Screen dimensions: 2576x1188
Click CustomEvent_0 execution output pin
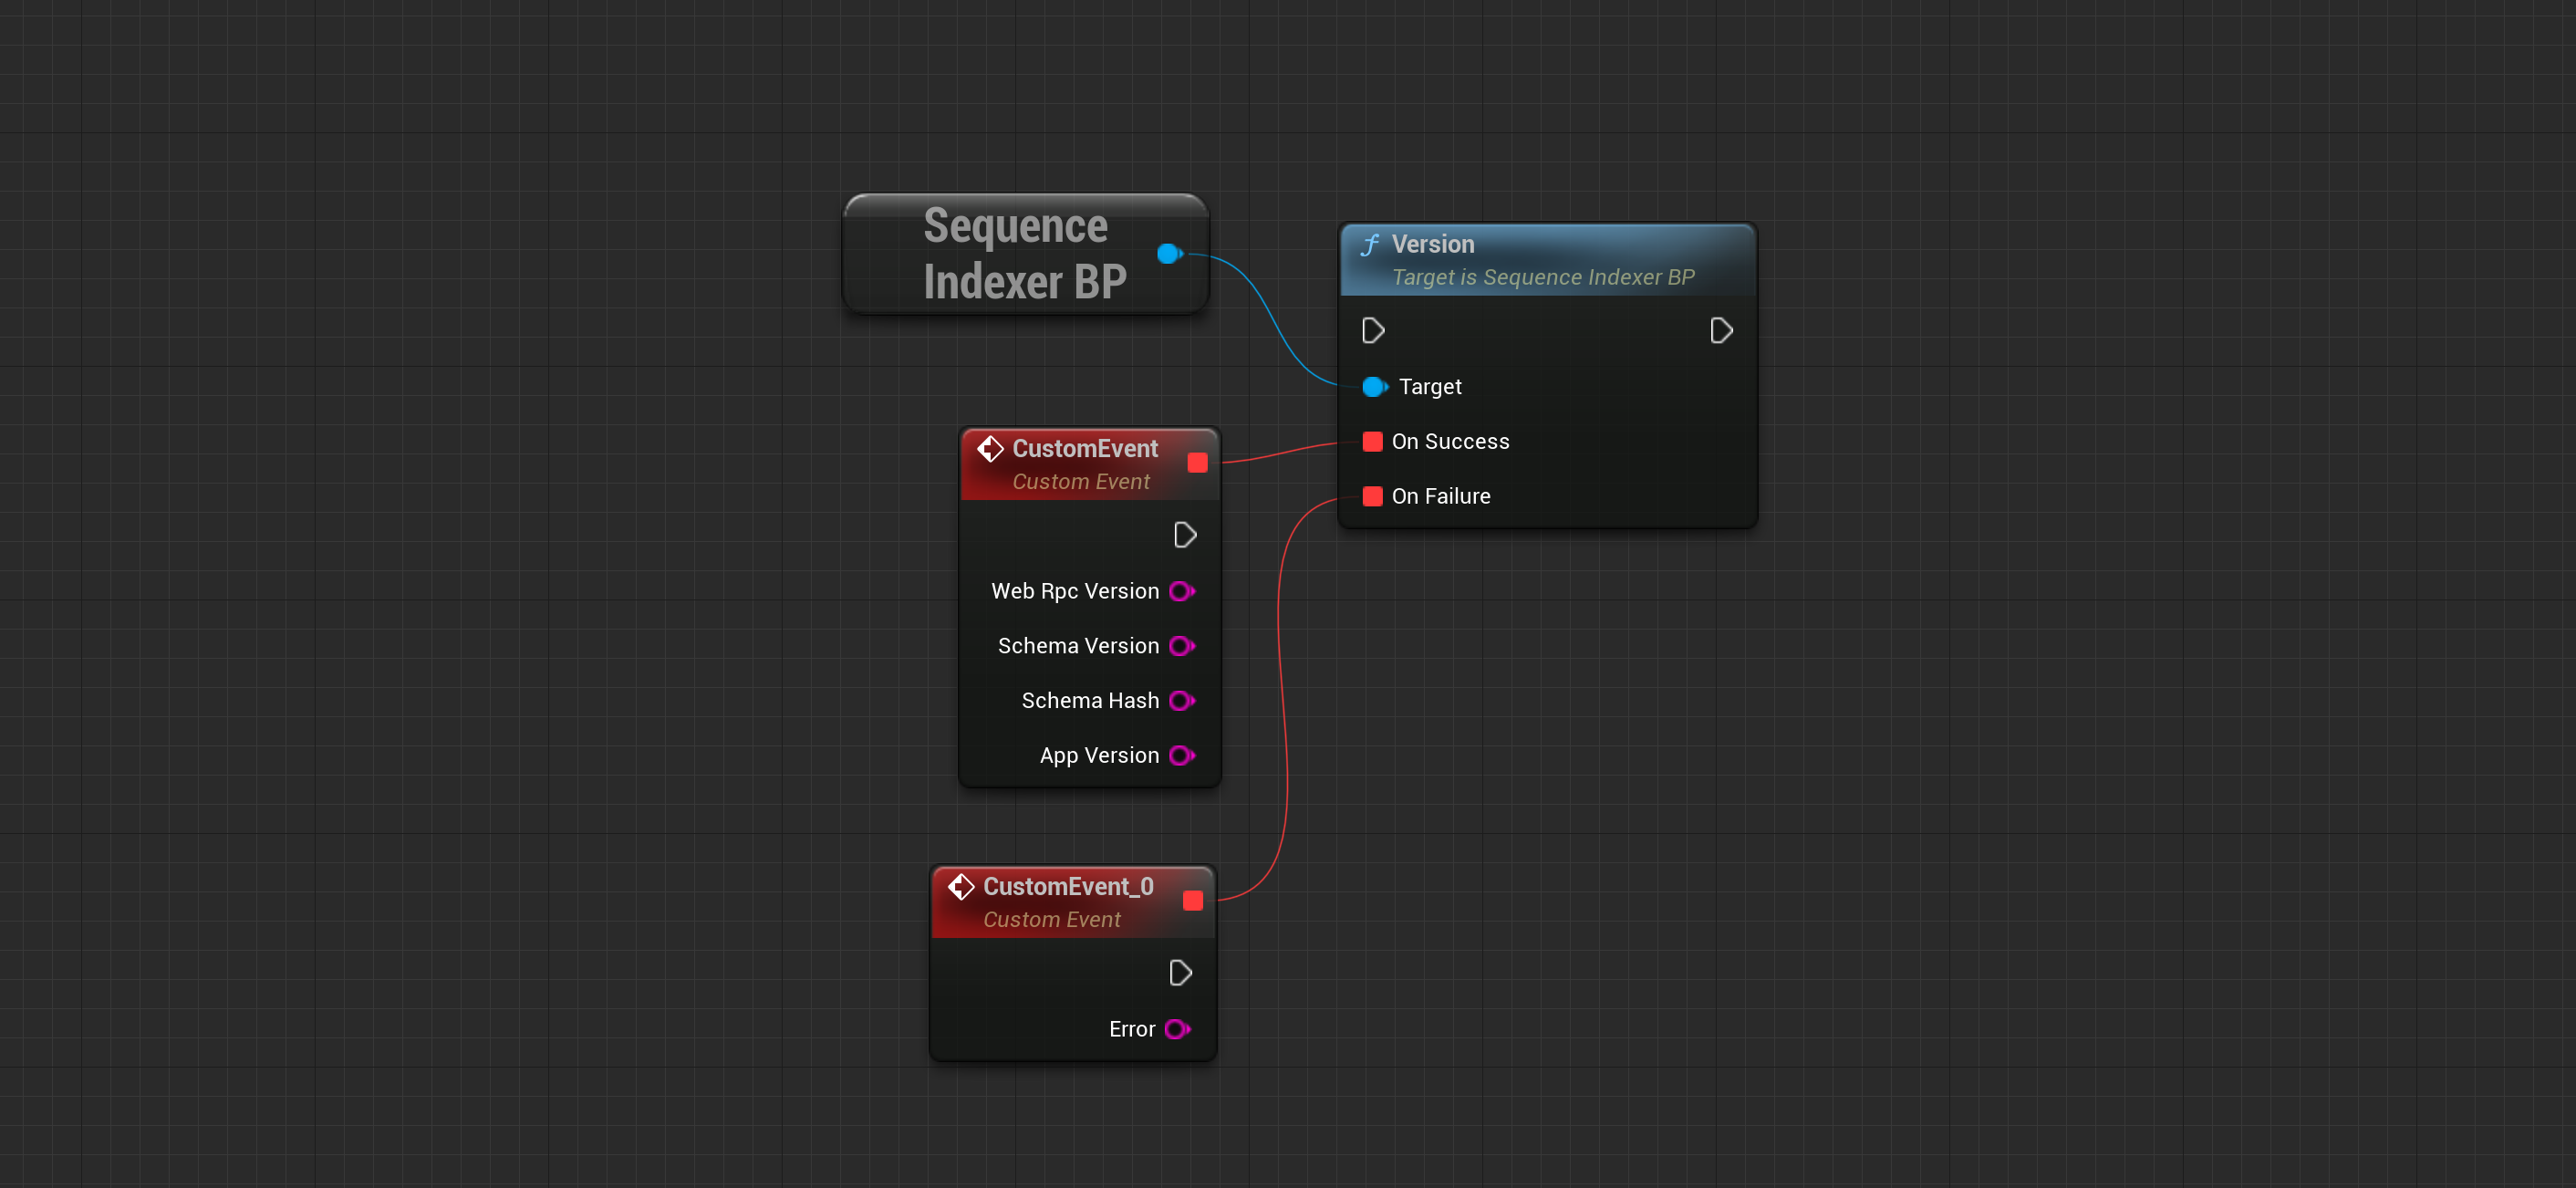tap(1180, 973)
